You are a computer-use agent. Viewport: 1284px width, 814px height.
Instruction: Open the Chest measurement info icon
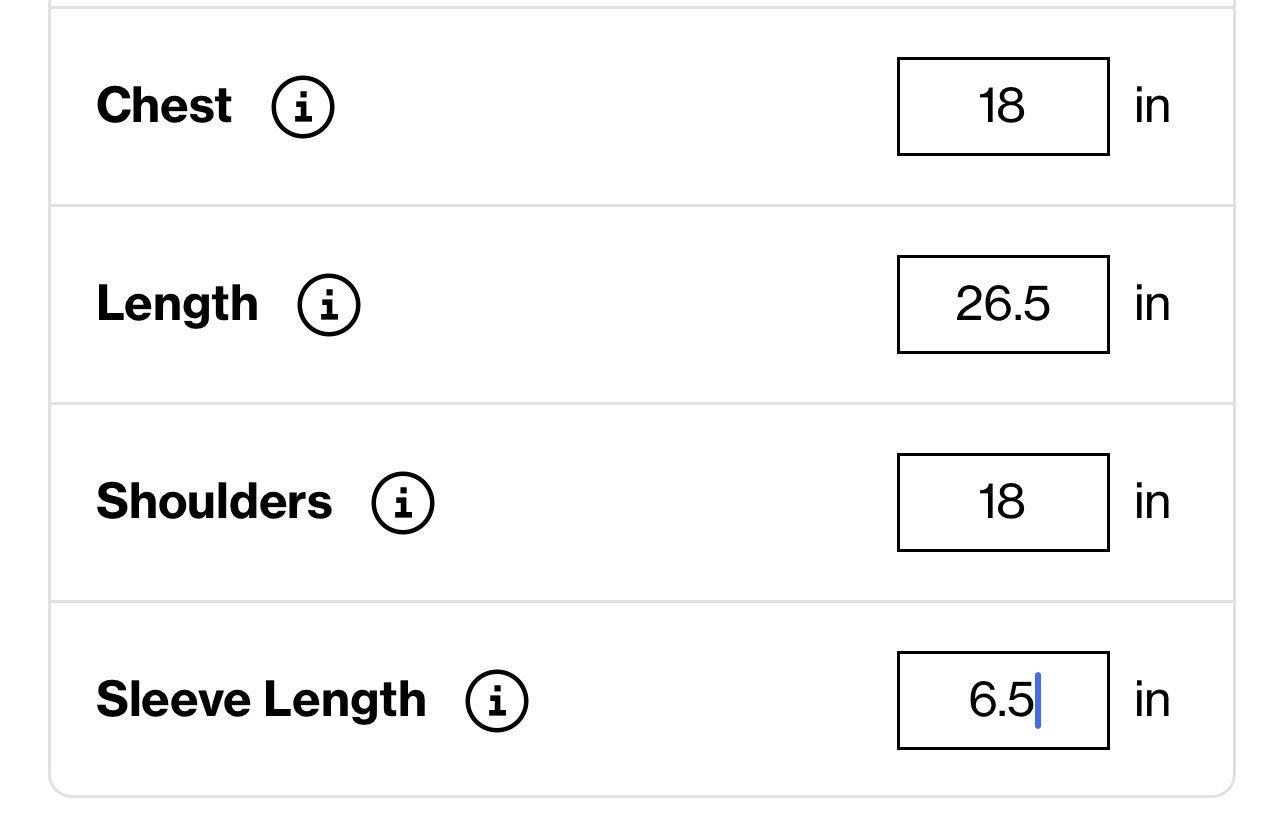coord(303,106)
